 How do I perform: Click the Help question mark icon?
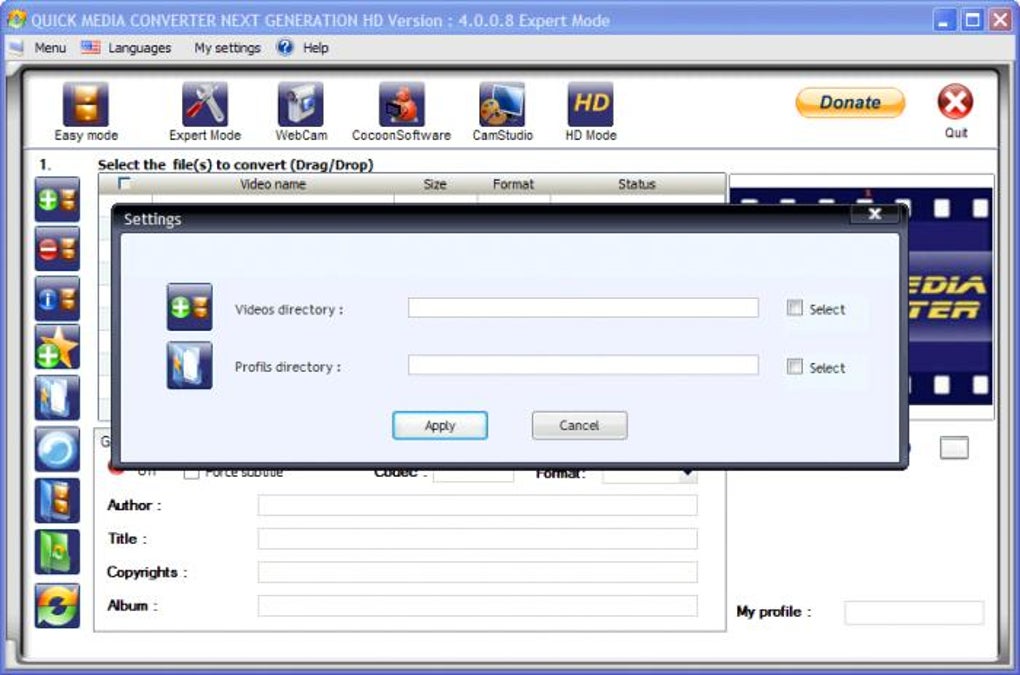click(x=285, y=47)
